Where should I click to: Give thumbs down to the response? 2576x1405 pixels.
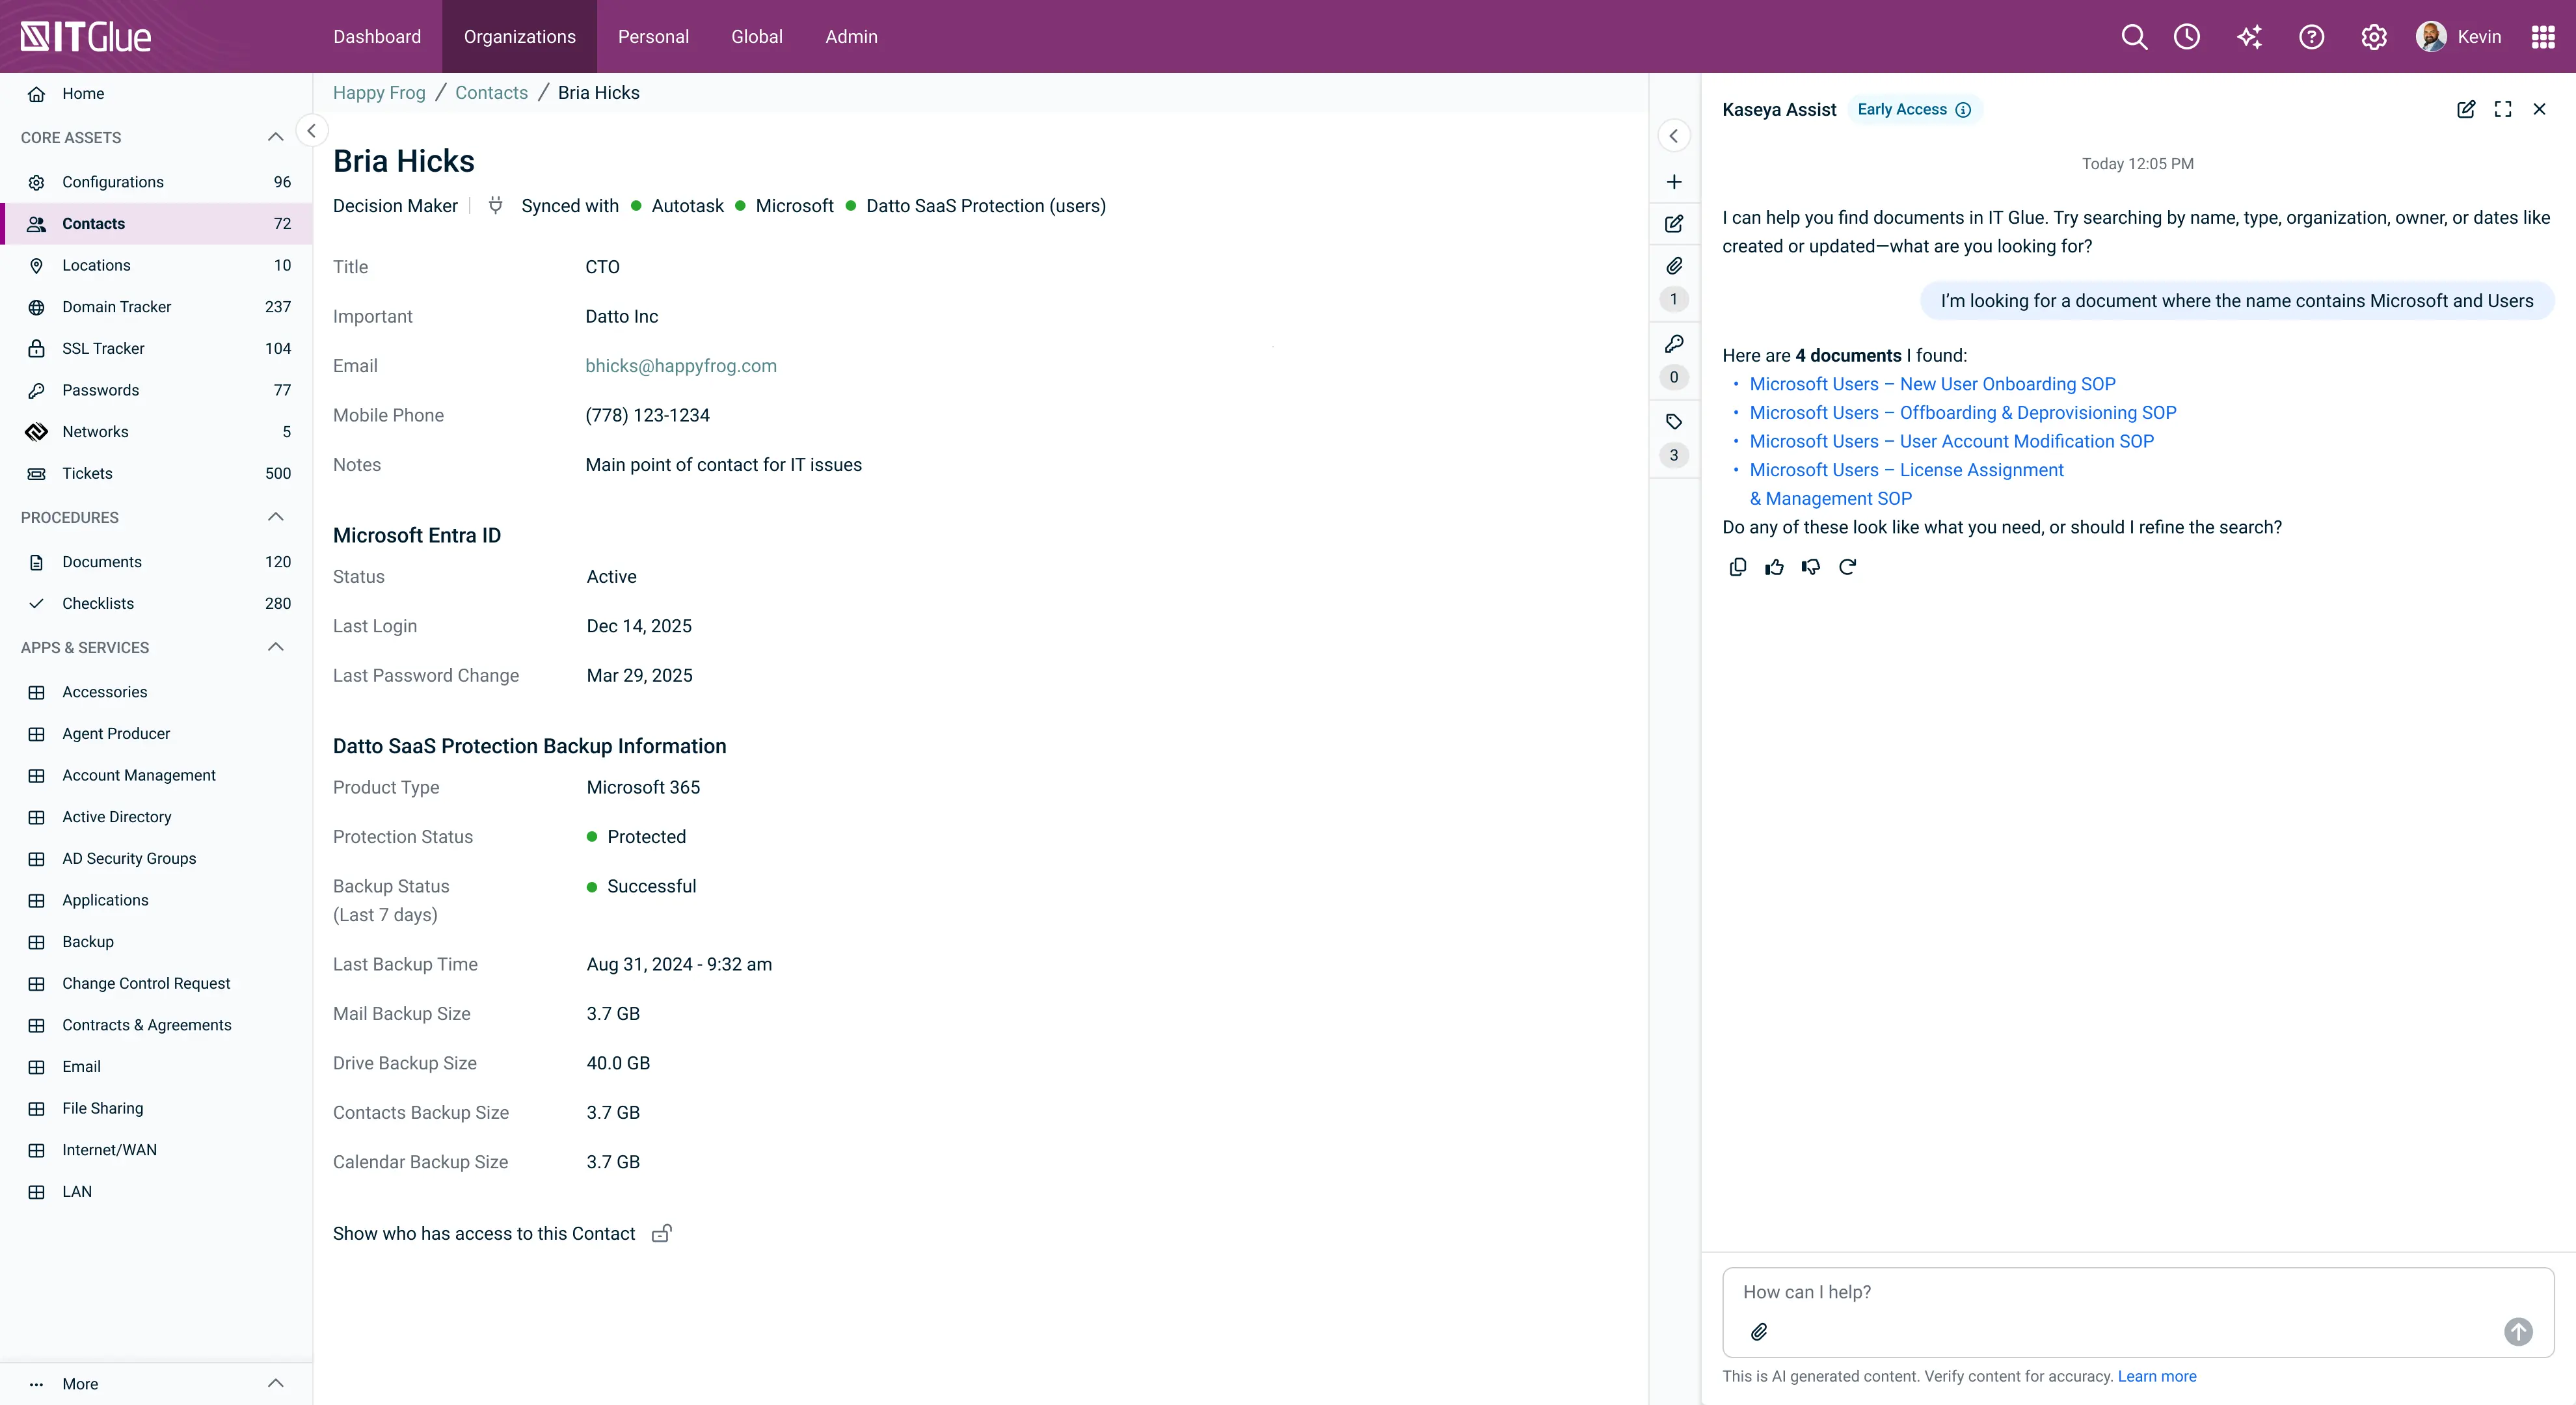(1811, 567)
